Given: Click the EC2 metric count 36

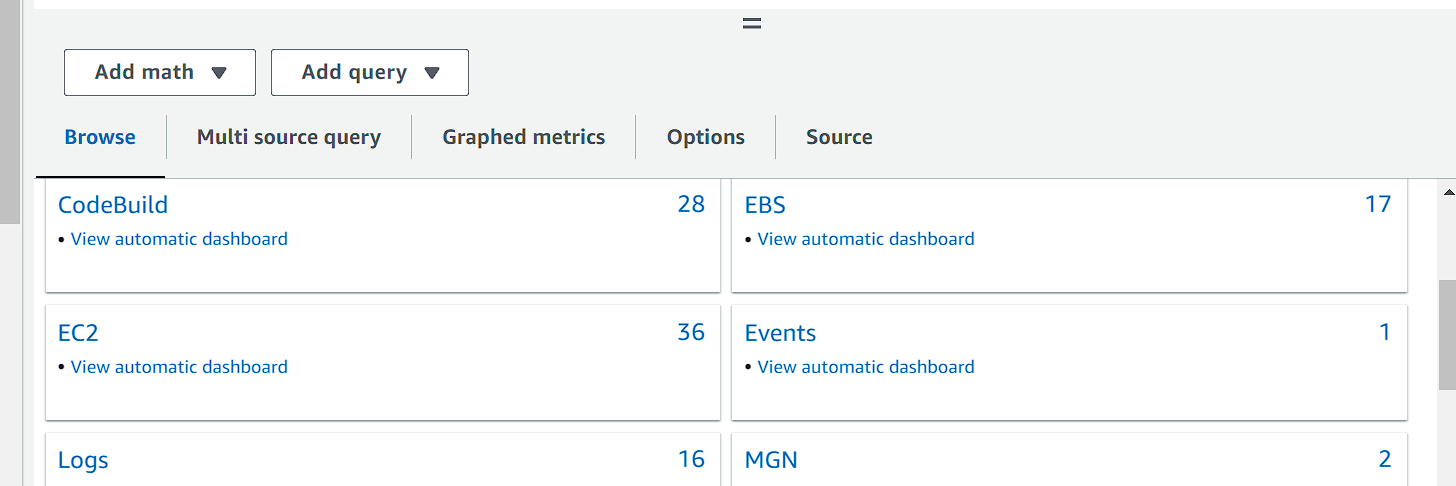Looking at the screenshot, I should click(691, 332).
